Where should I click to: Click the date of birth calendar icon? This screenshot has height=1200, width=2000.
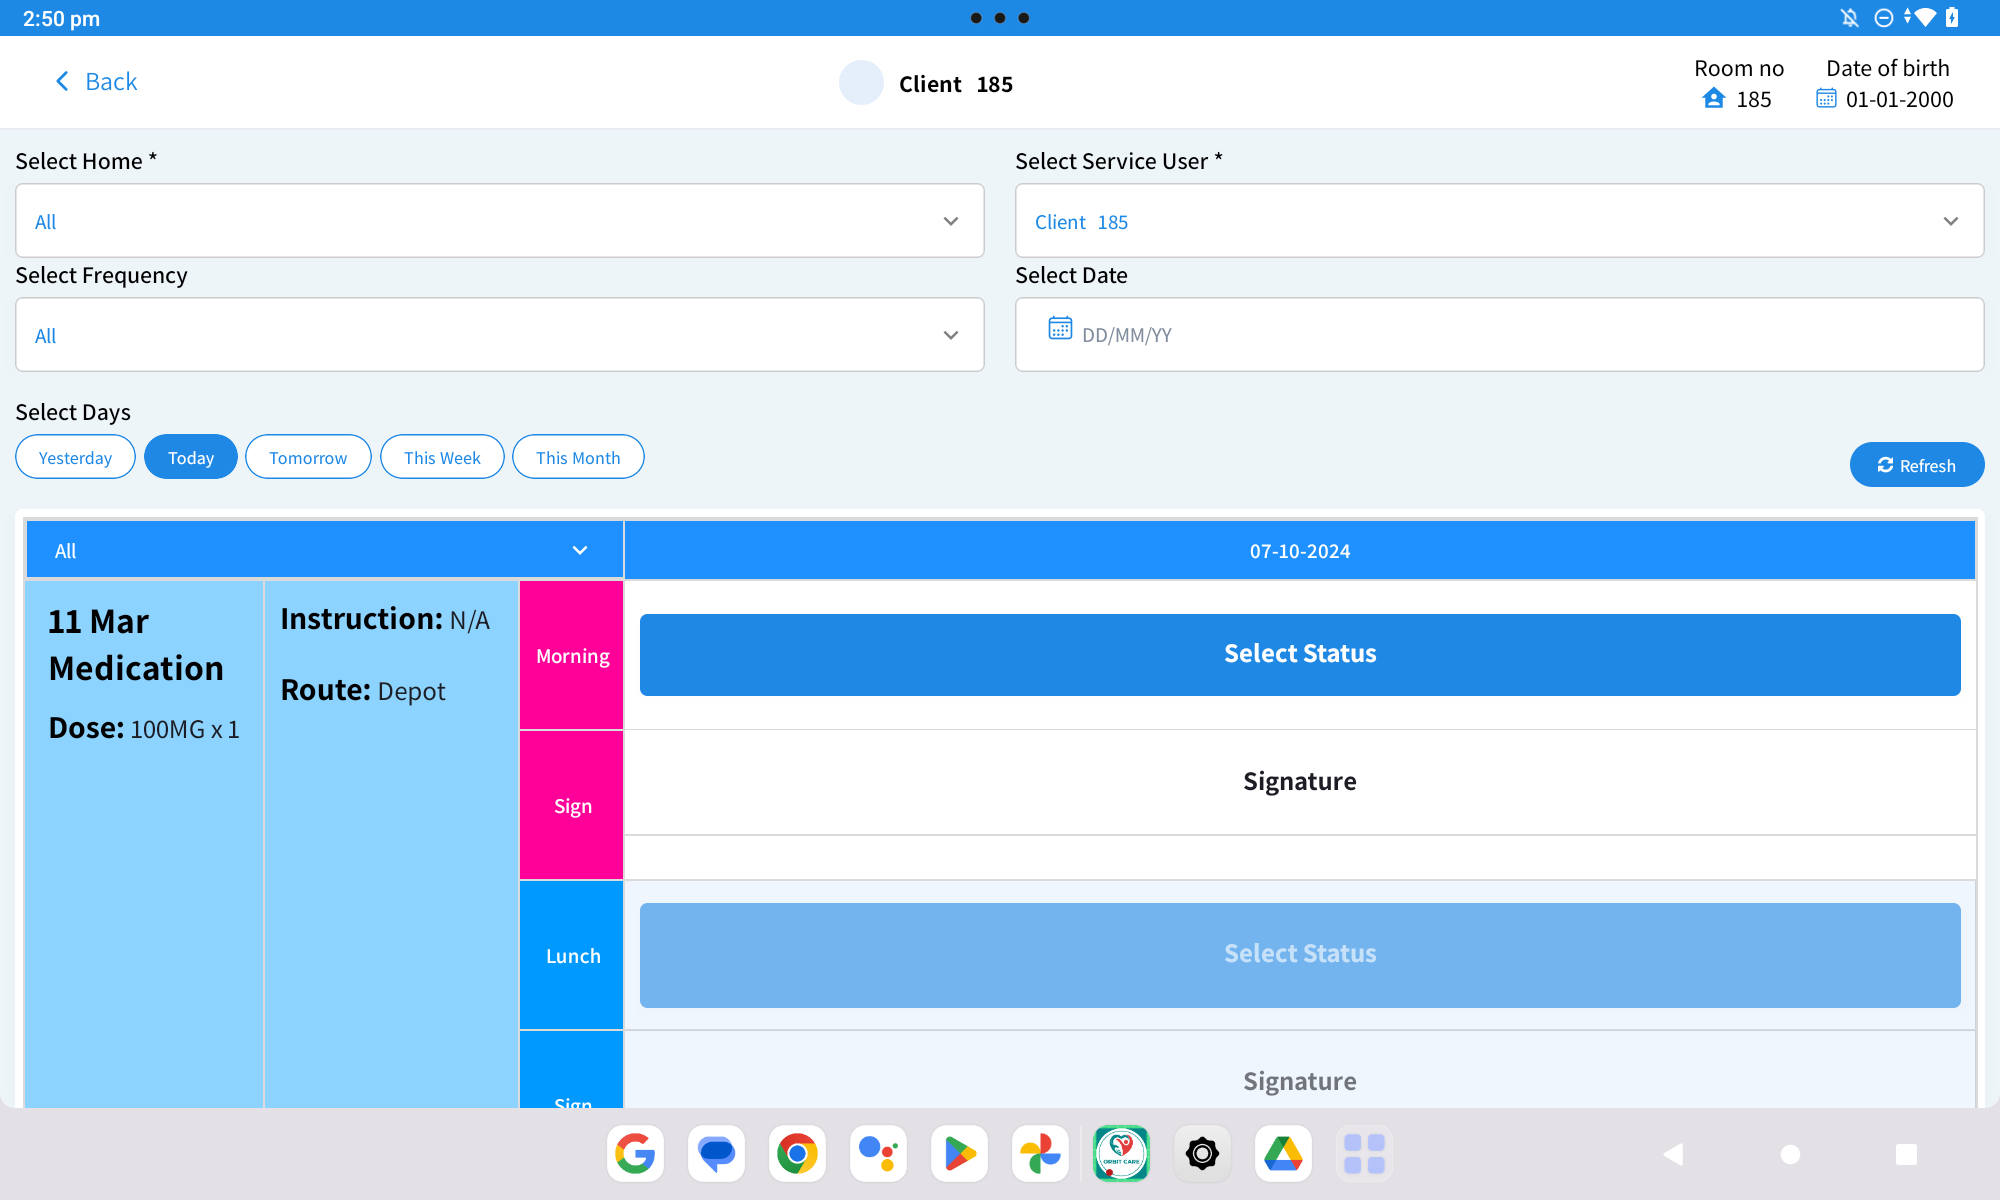(x=1826, y=99)
